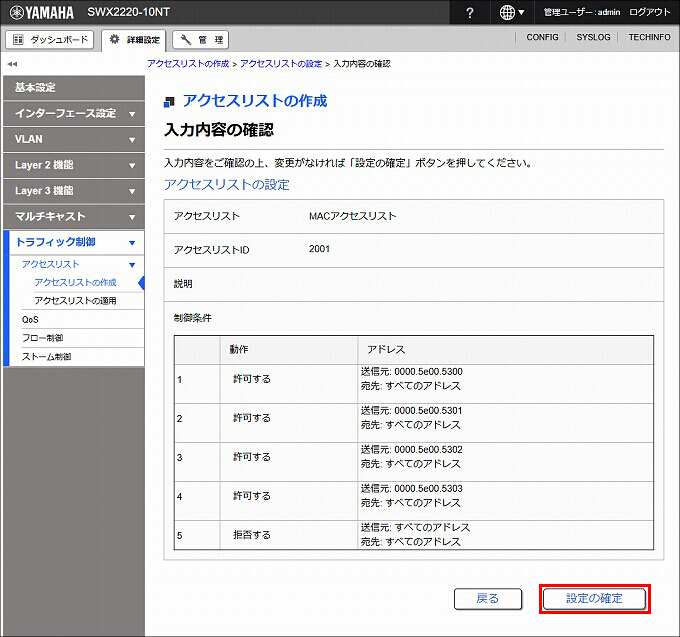Image resolution: width=680 pixels, height=637 pixels.
Task: Switch to the 詳細設定 tab
Action: click(x=134, y=40)
